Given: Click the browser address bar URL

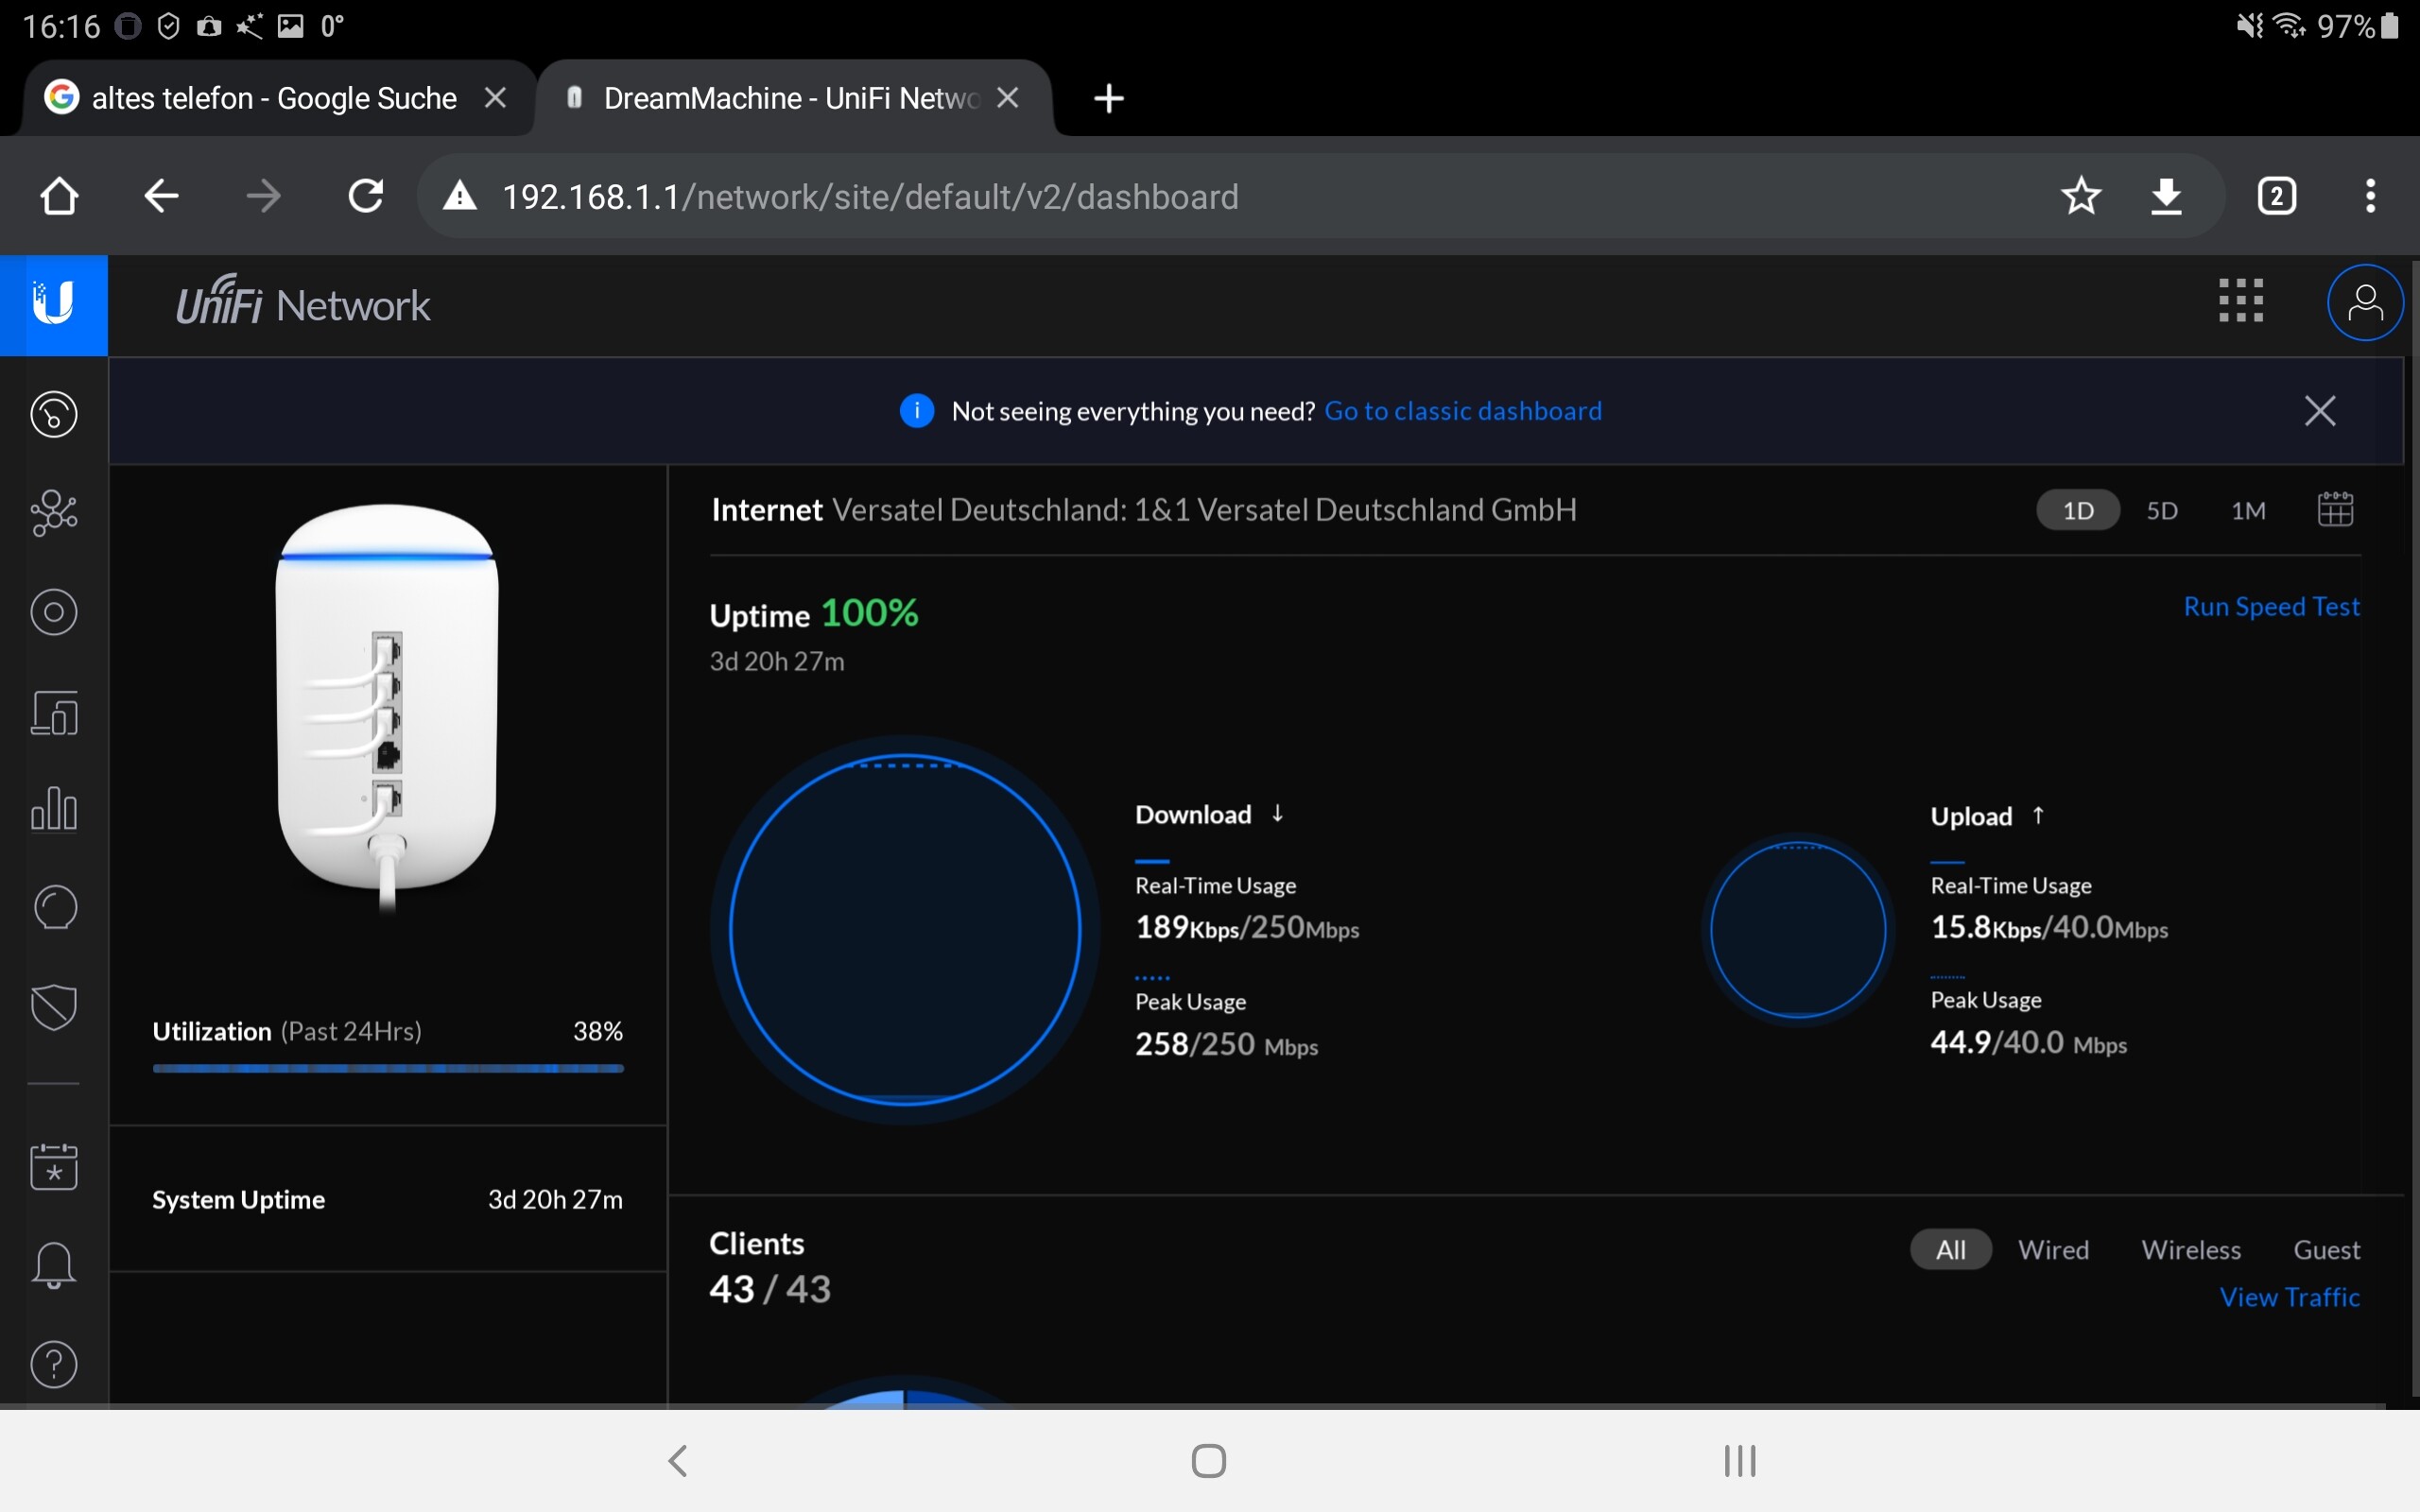Looking at the screenshot, I should tap(870, 197).
